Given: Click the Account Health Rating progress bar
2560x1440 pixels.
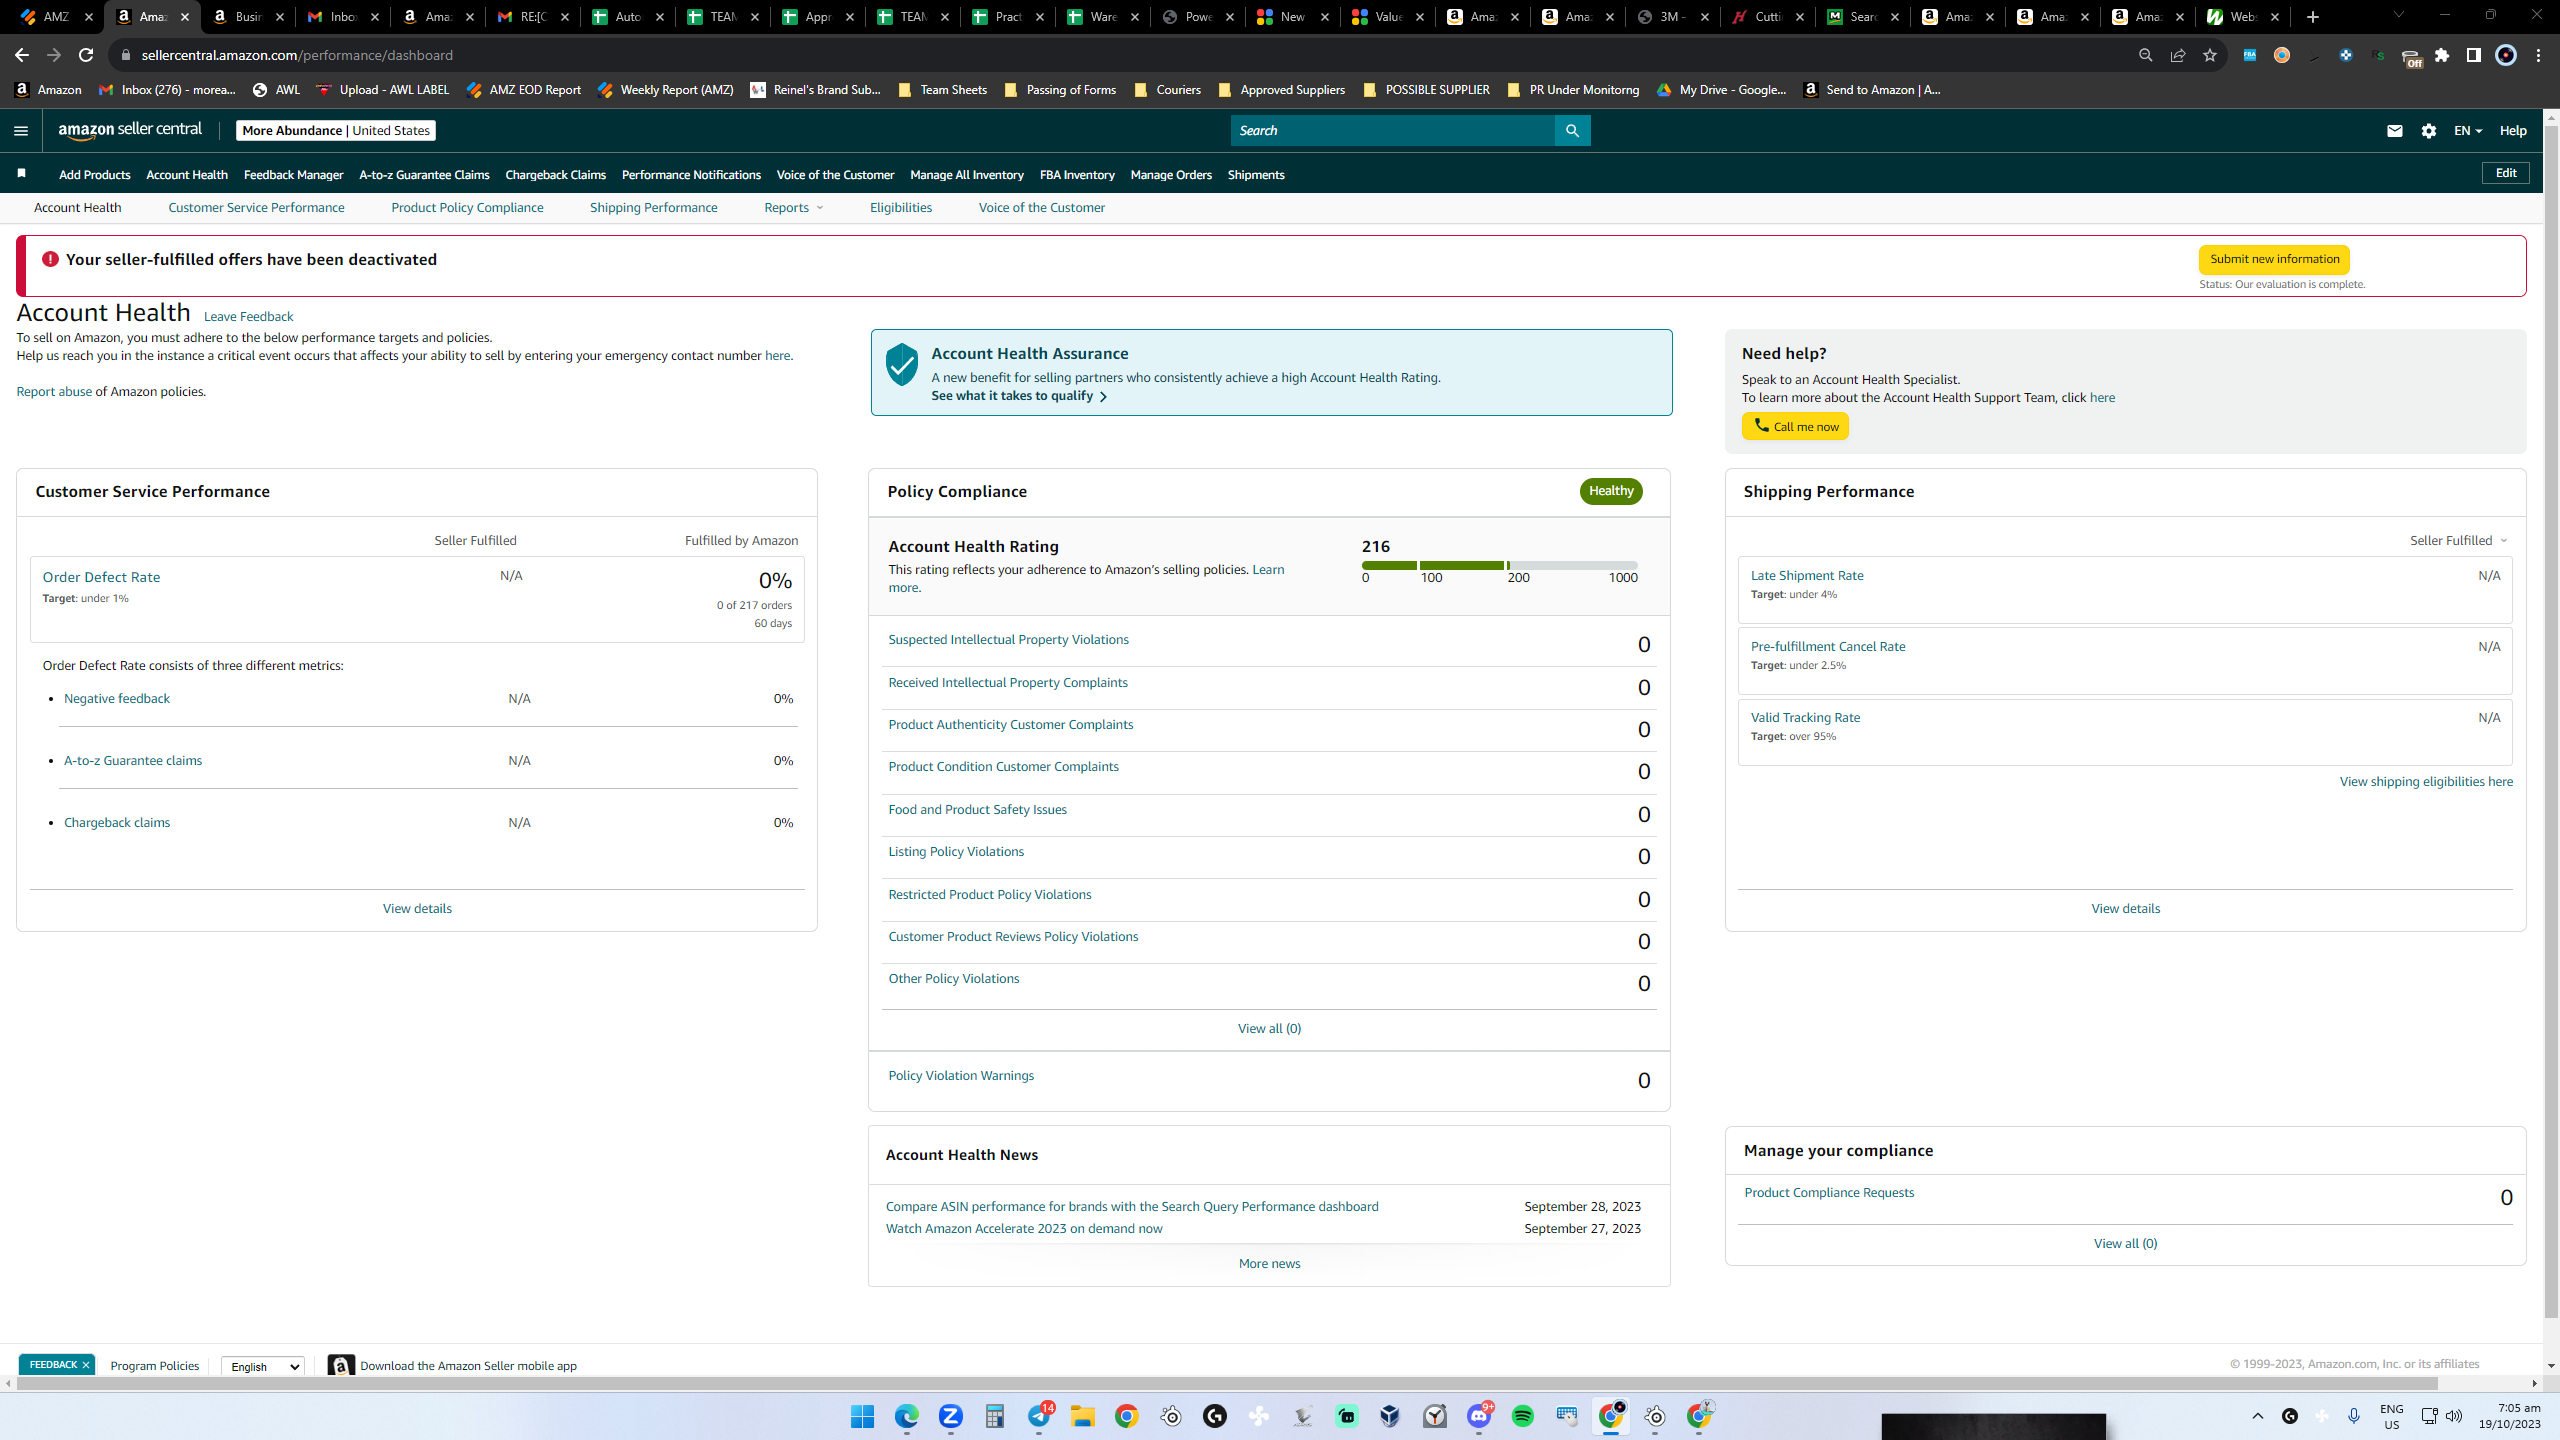Looking at the screenshot, I should click(1499, 566).
